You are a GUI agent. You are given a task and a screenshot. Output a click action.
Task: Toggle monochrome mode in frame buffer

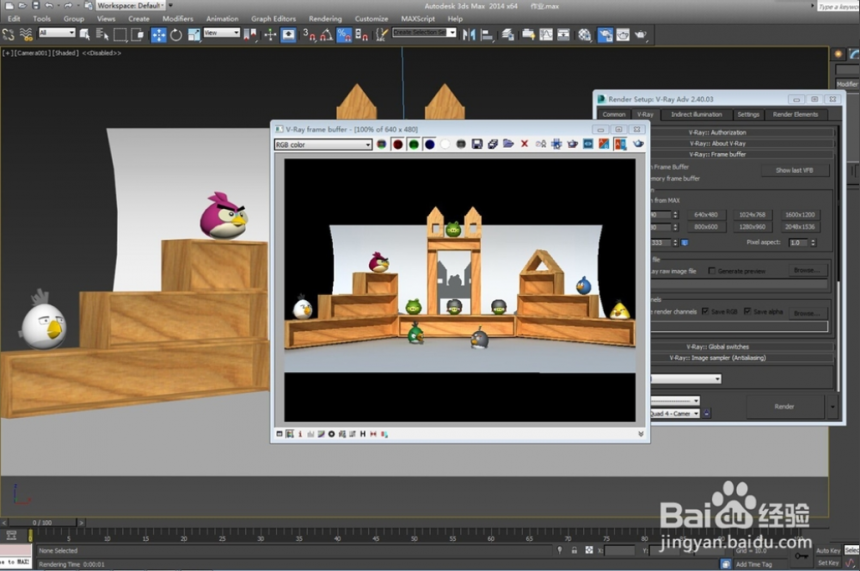pyautogui.click(x=461, y=144)
